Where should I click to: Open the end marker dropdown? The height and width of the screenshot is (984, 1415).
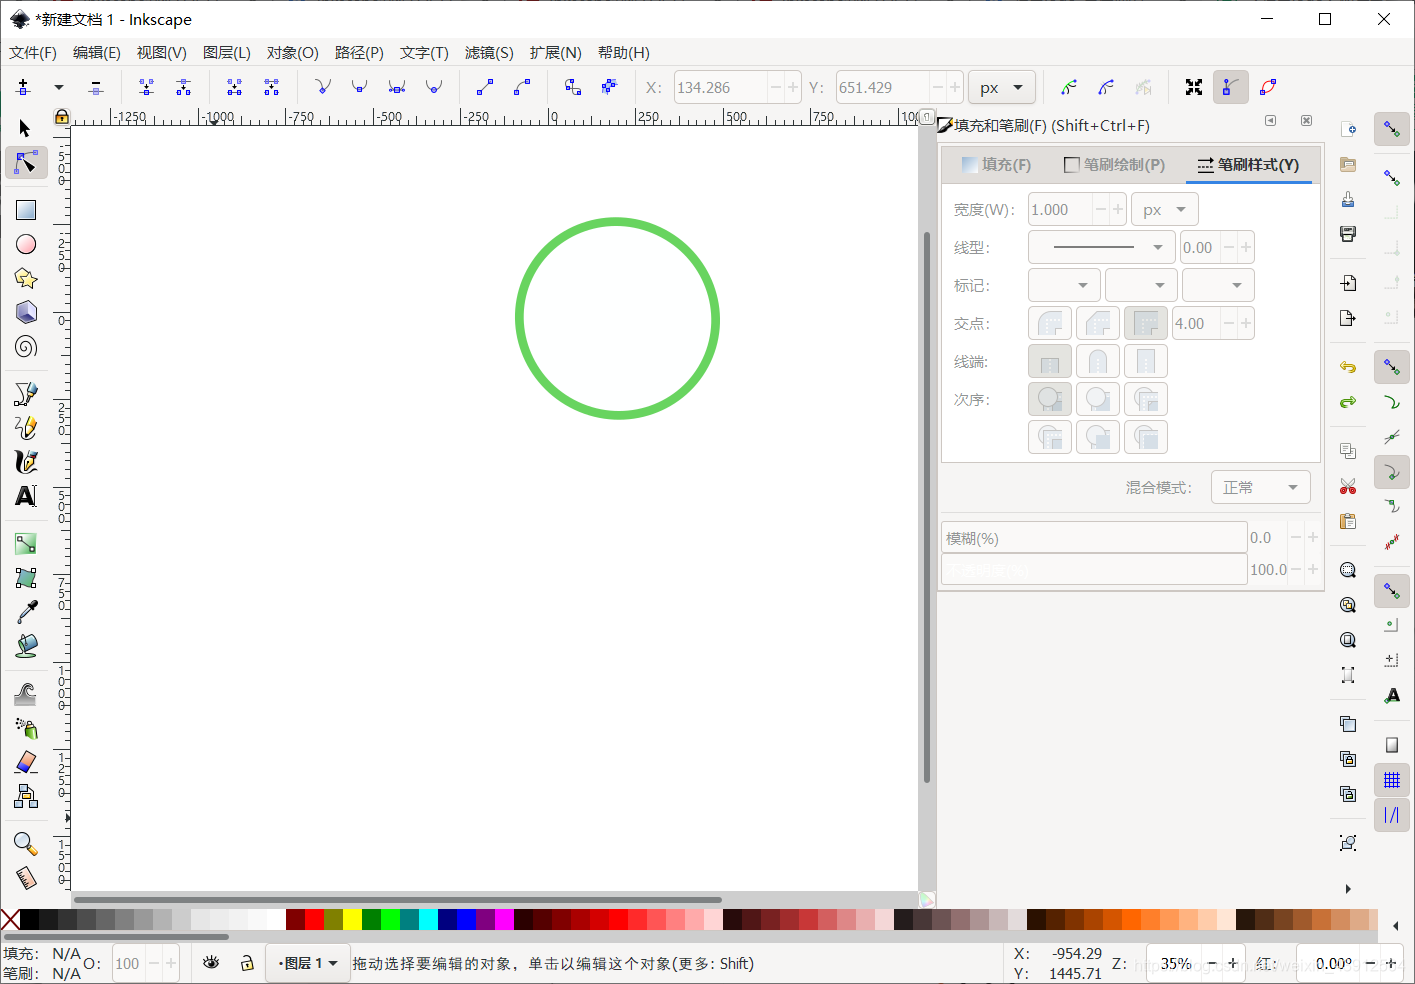point(1218,285)
